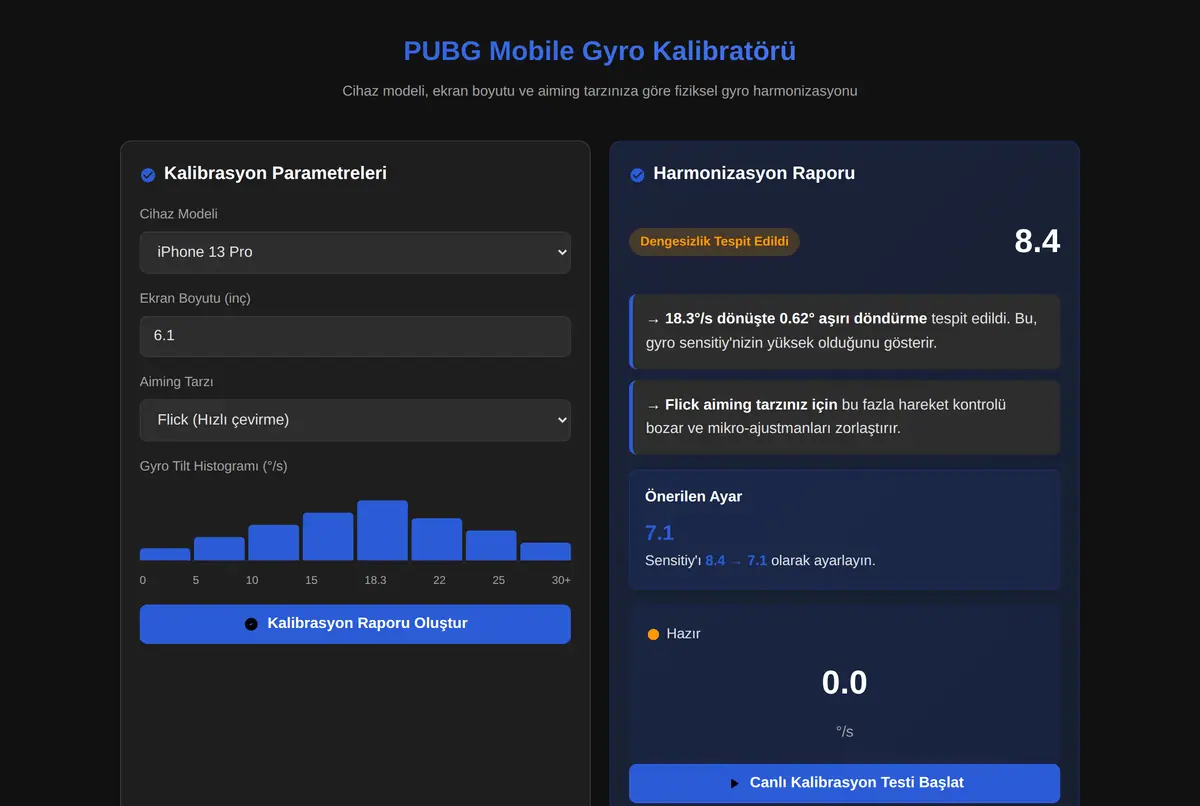Click the Sensitiy'ı 8.4 → 7.1 text
1200x806 pixels.
click(x=760, y=560)
